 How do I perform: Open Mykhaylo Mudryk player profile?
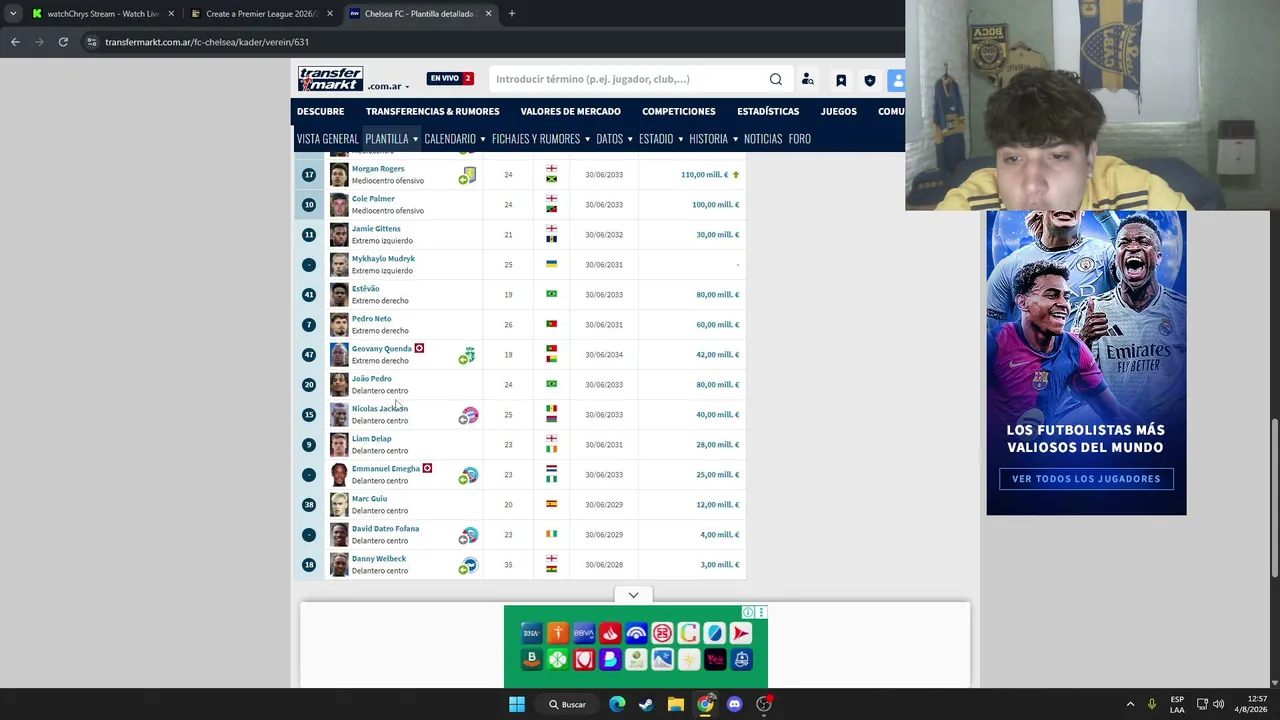383,259
